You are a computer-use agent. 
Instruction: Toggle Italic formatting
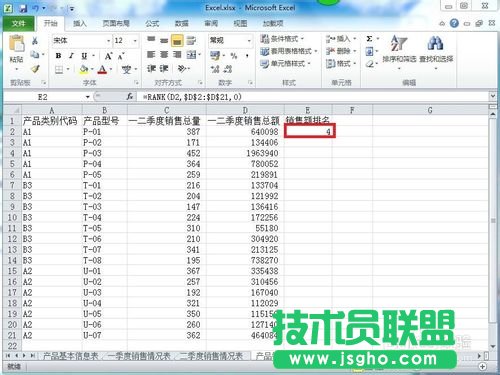click(71, 56)
